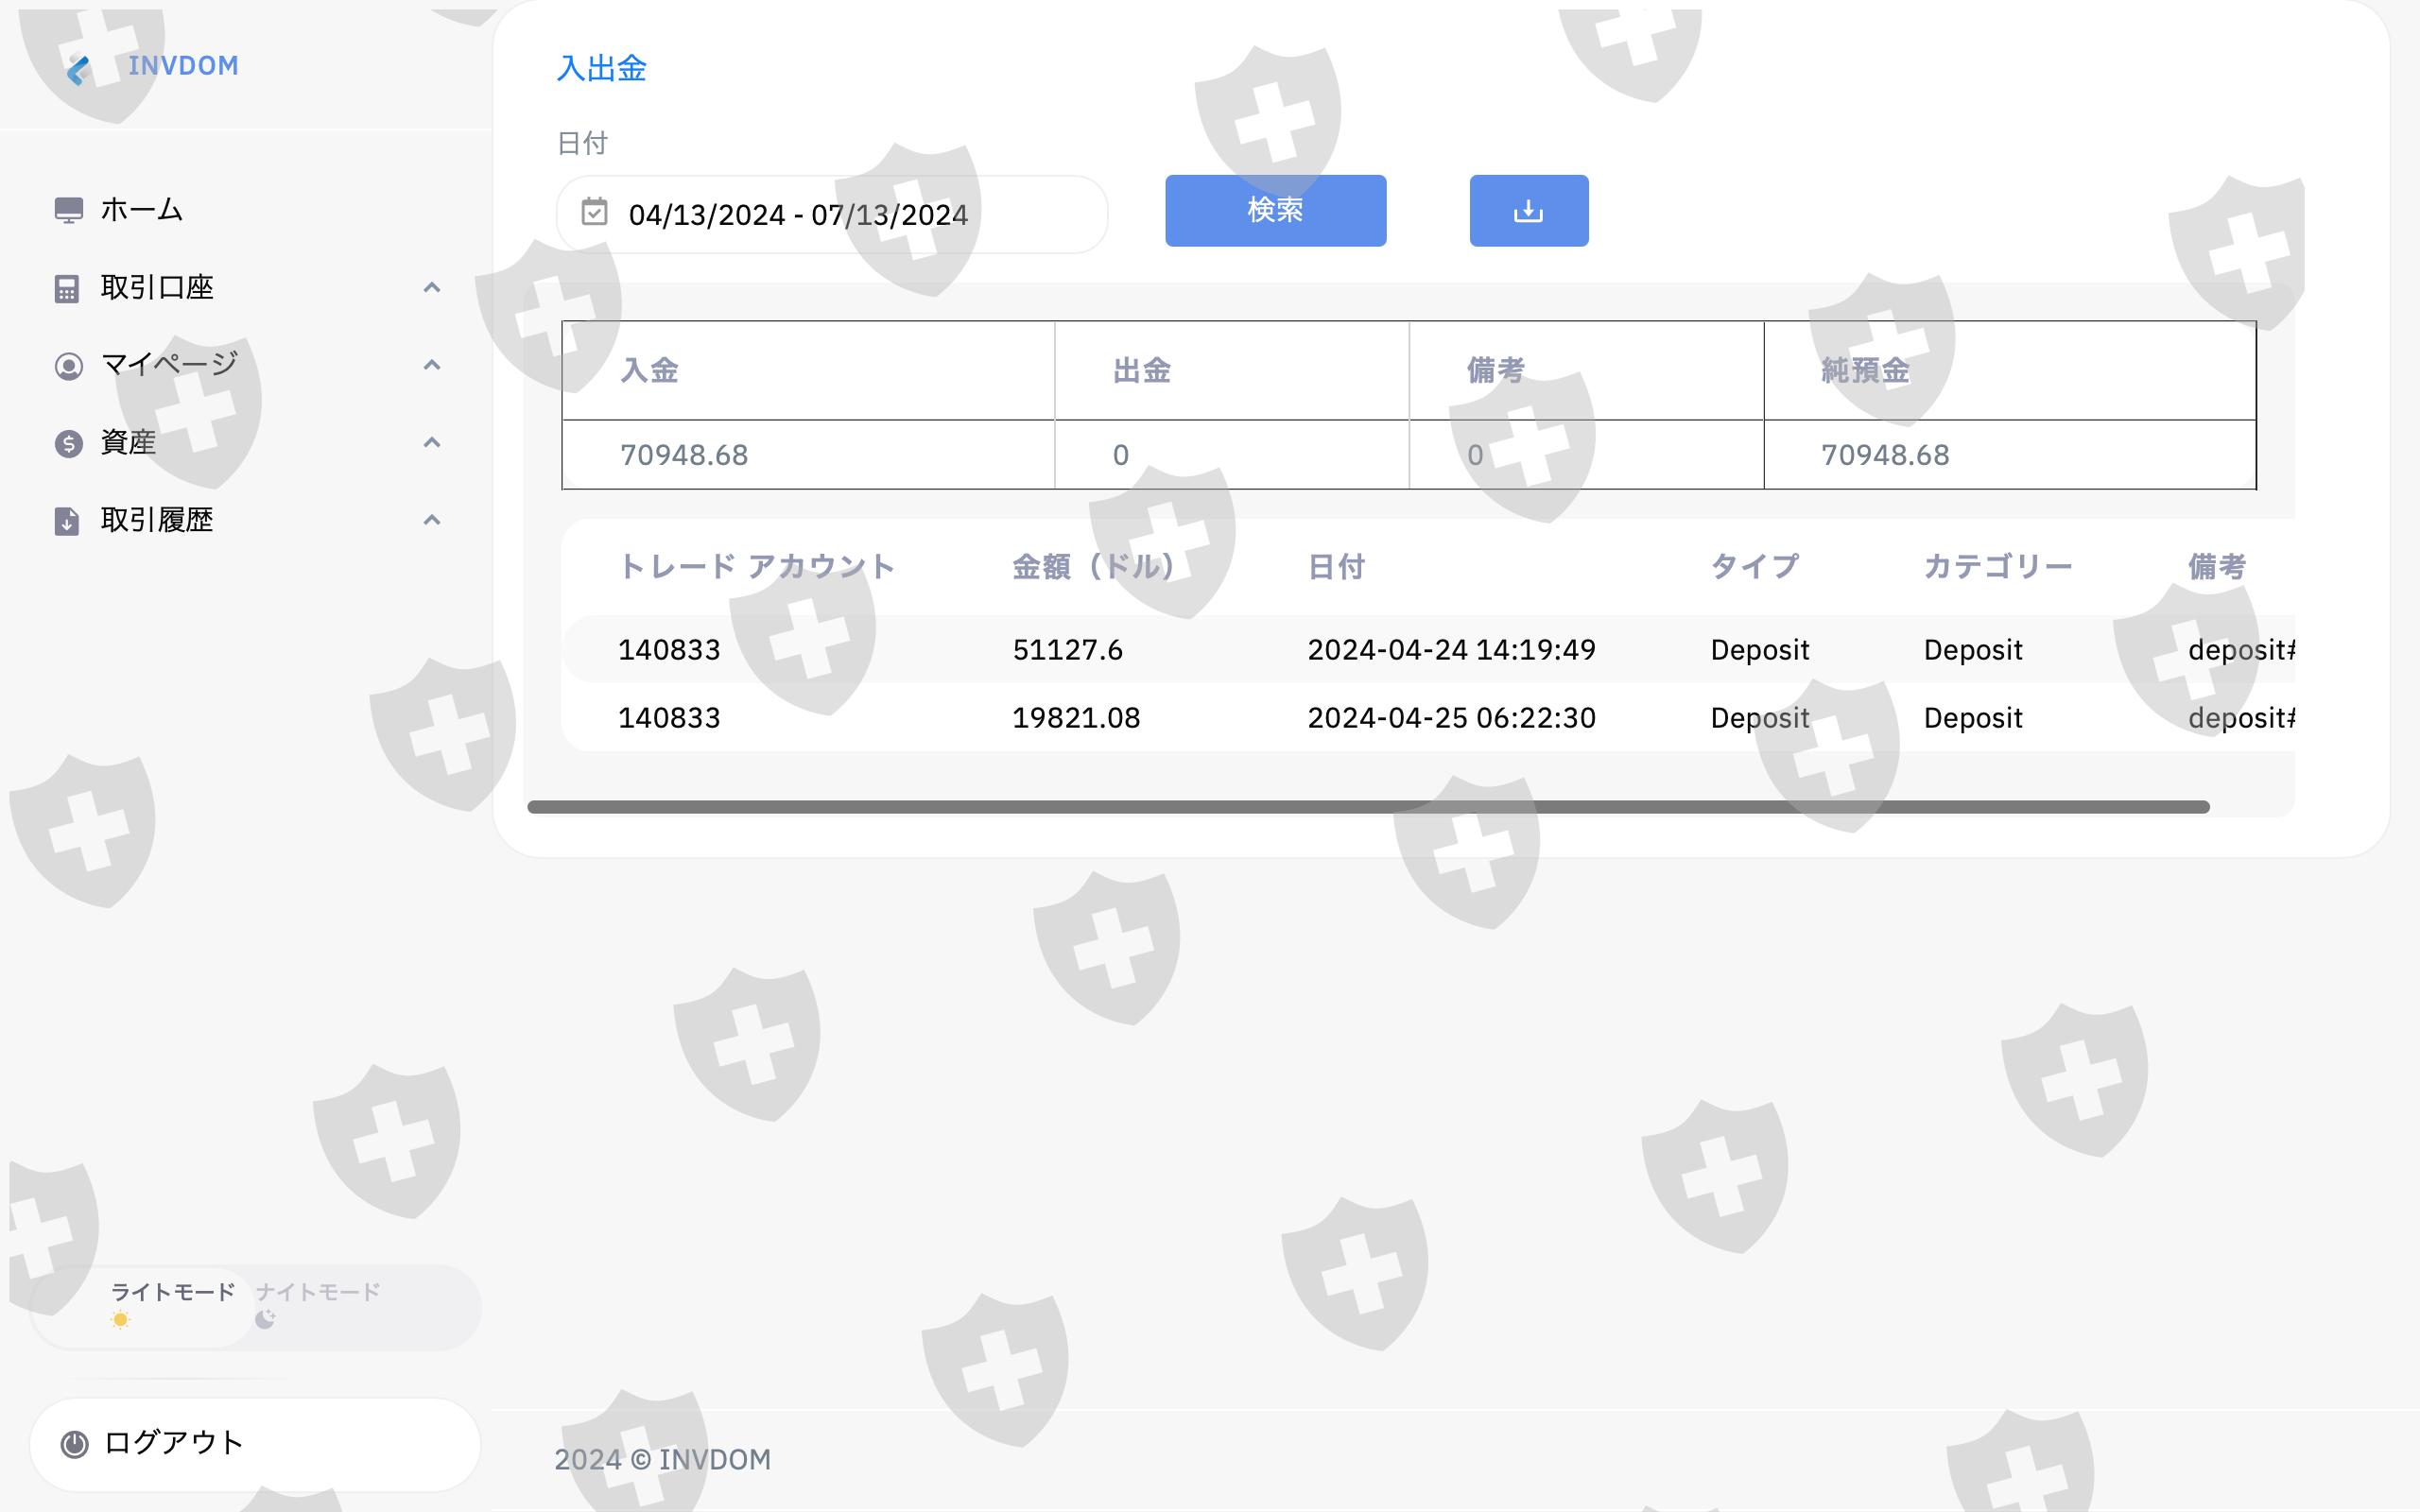The height and width of the screenshot is (1512, 2420).
Task: Click the calculator icon beside 取引口座
Action: (x=67, y=289)
